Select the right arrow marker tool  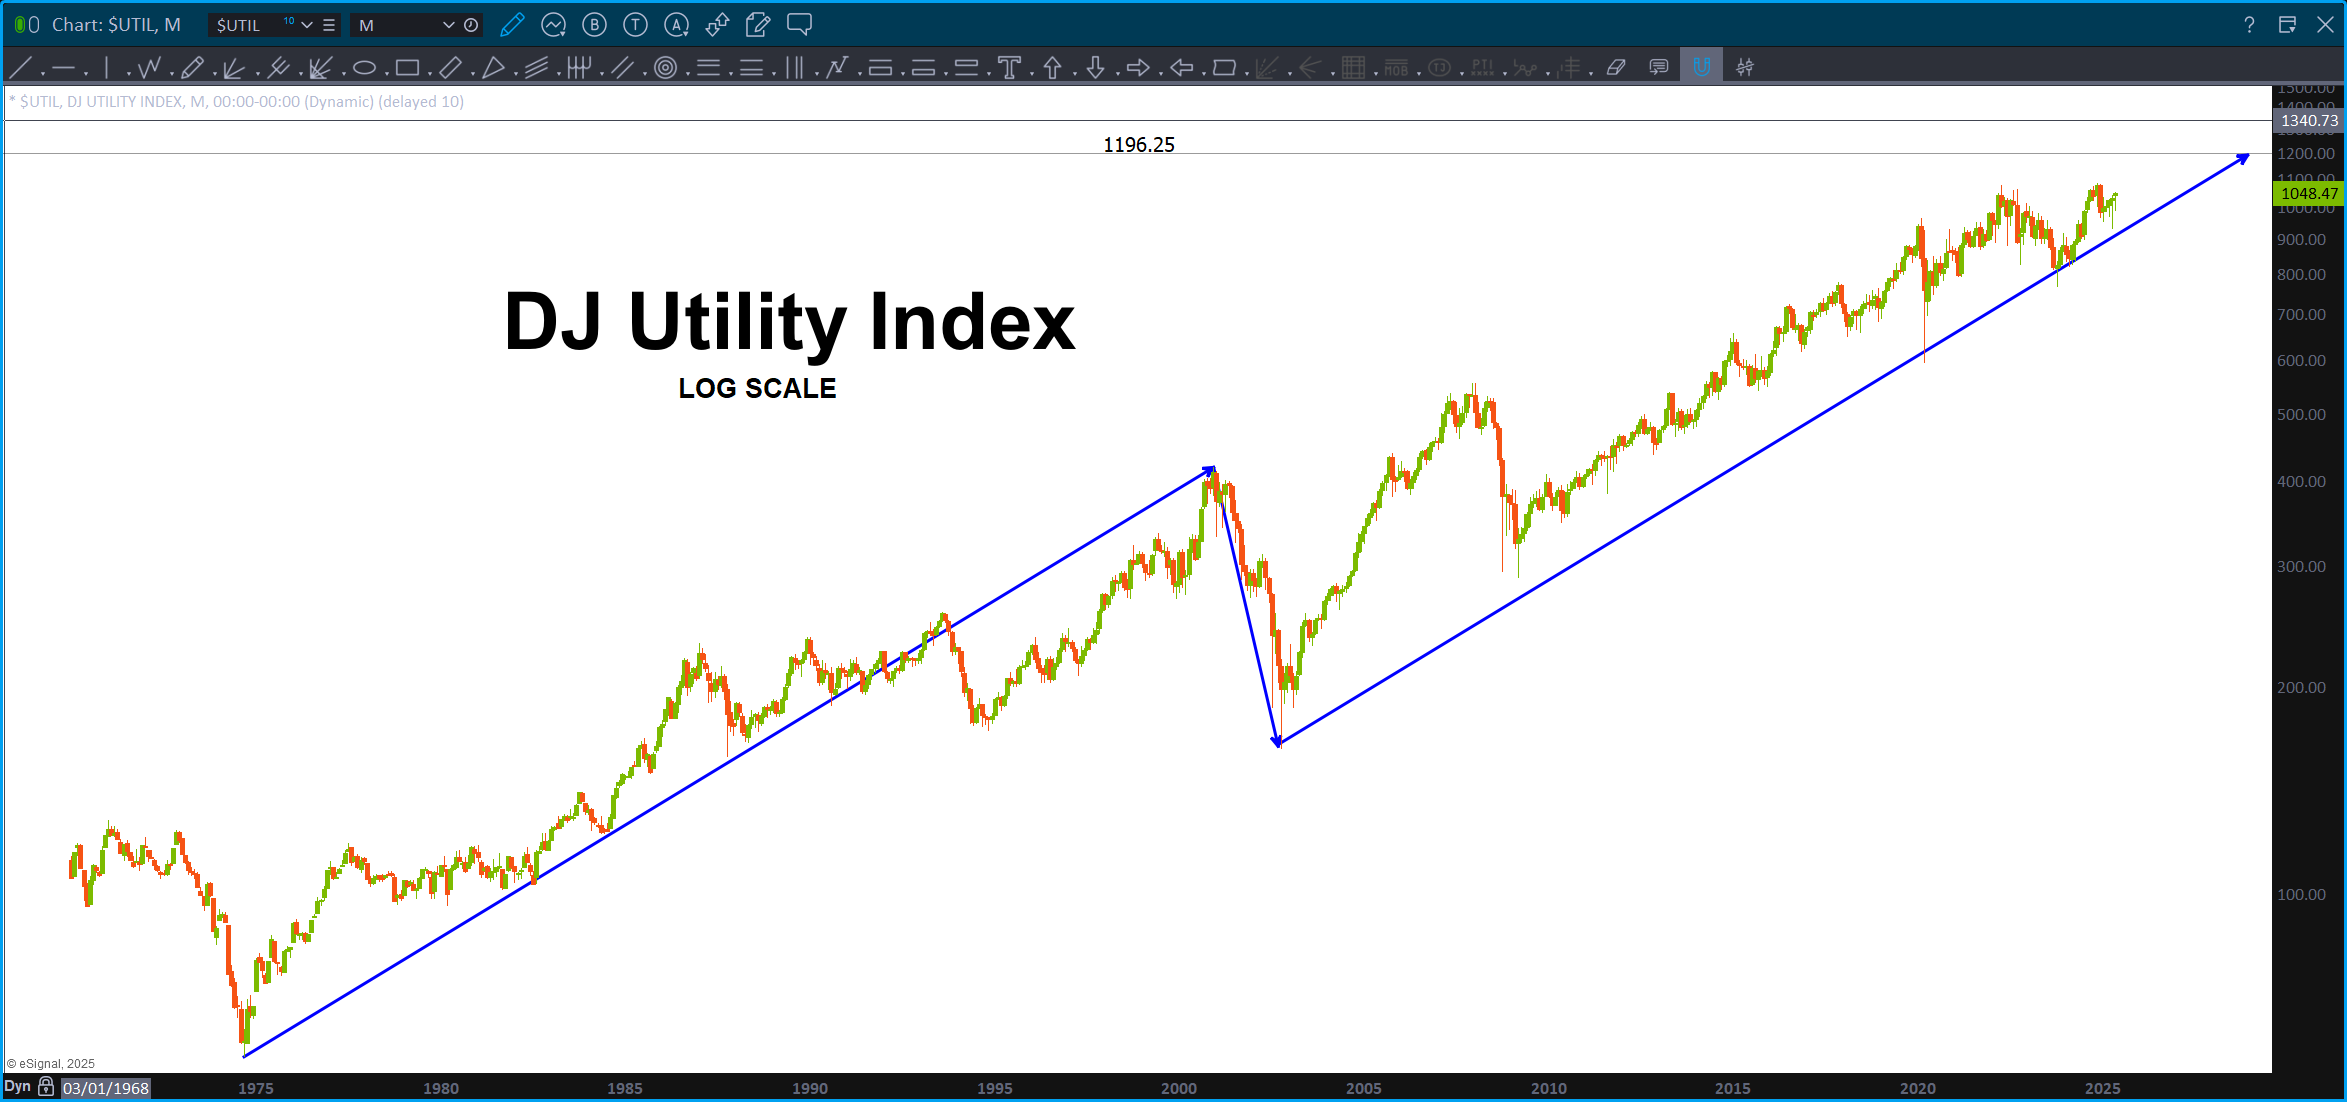tap(1138, 68)
